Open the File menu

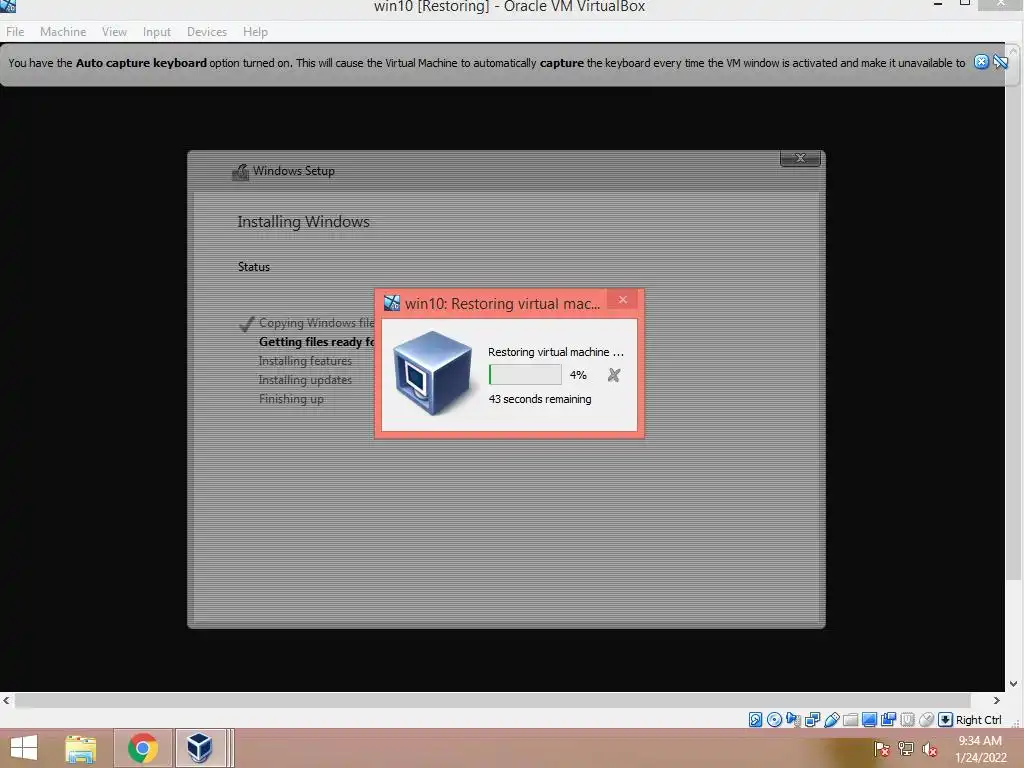[x=15, y=31]
